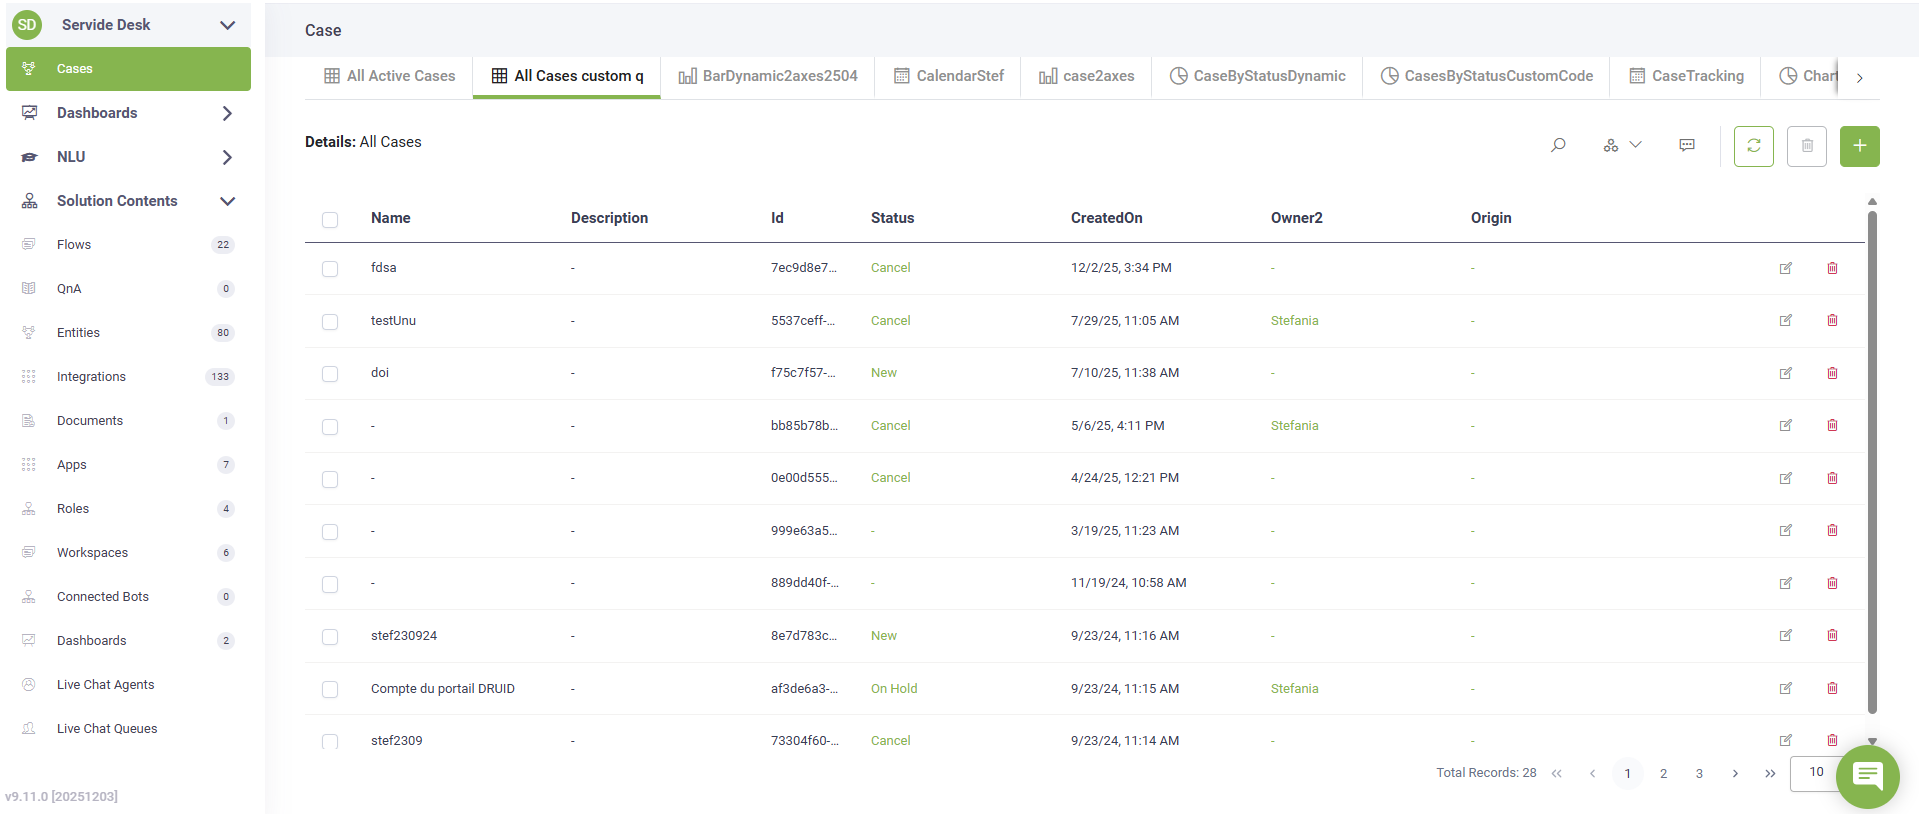The image size is (1919, 814).
Task: Go to page 2 of records
Action: 1663,773
